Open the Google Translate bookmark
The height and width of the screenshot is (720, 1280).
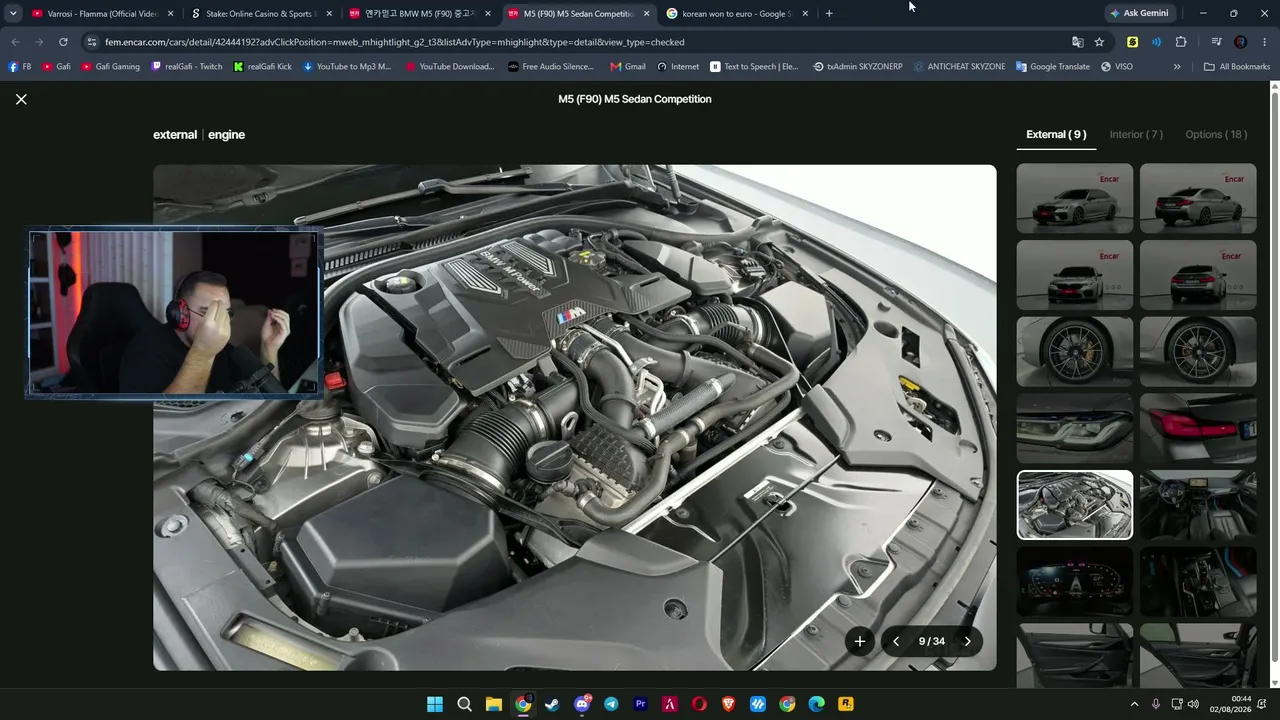1053,67
